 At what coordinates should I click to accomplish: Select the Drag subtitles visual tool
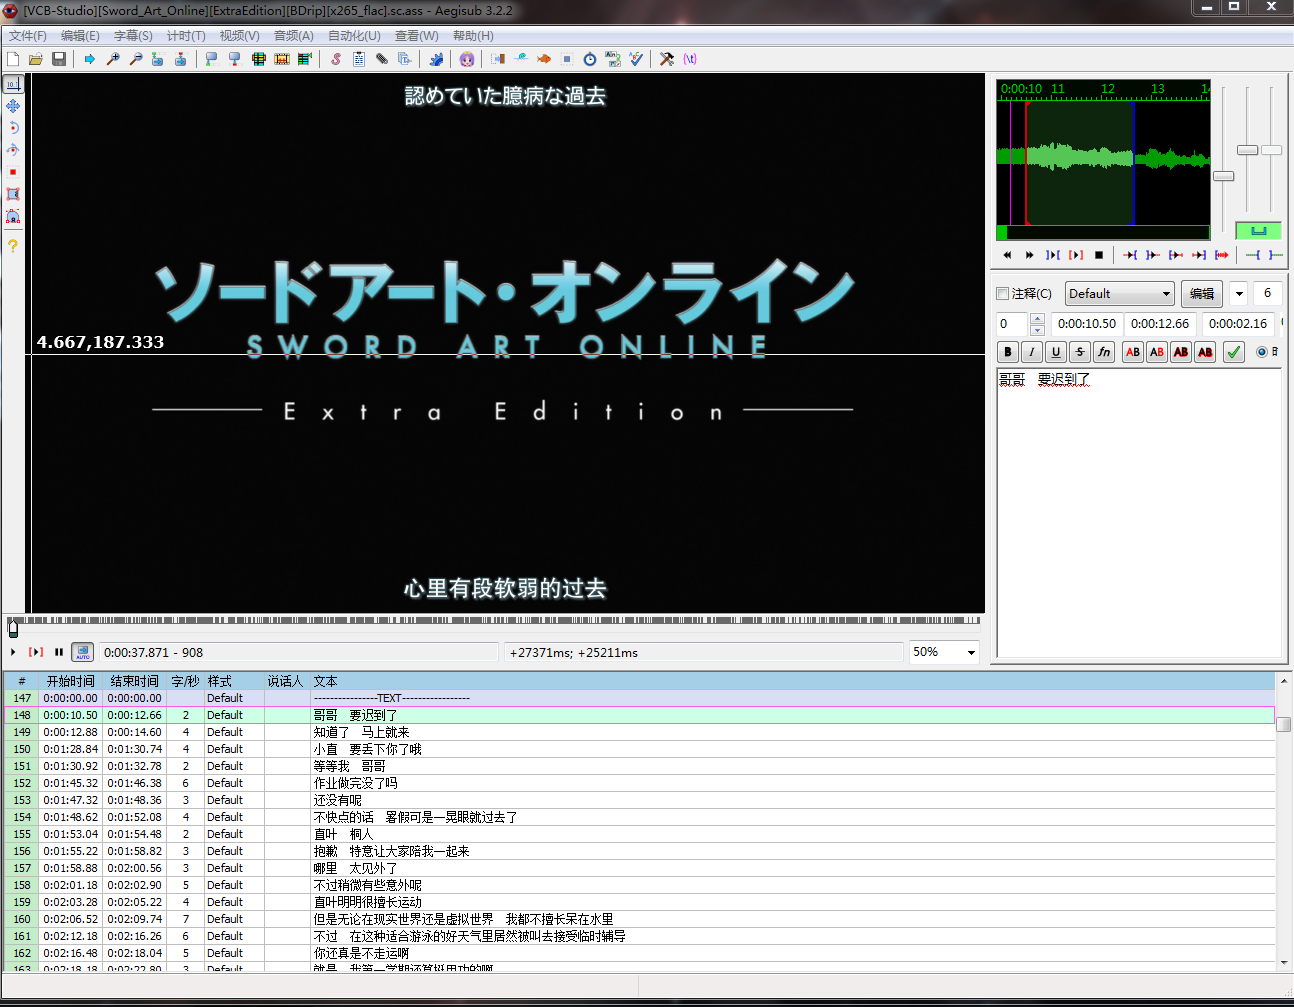[13, 106]
